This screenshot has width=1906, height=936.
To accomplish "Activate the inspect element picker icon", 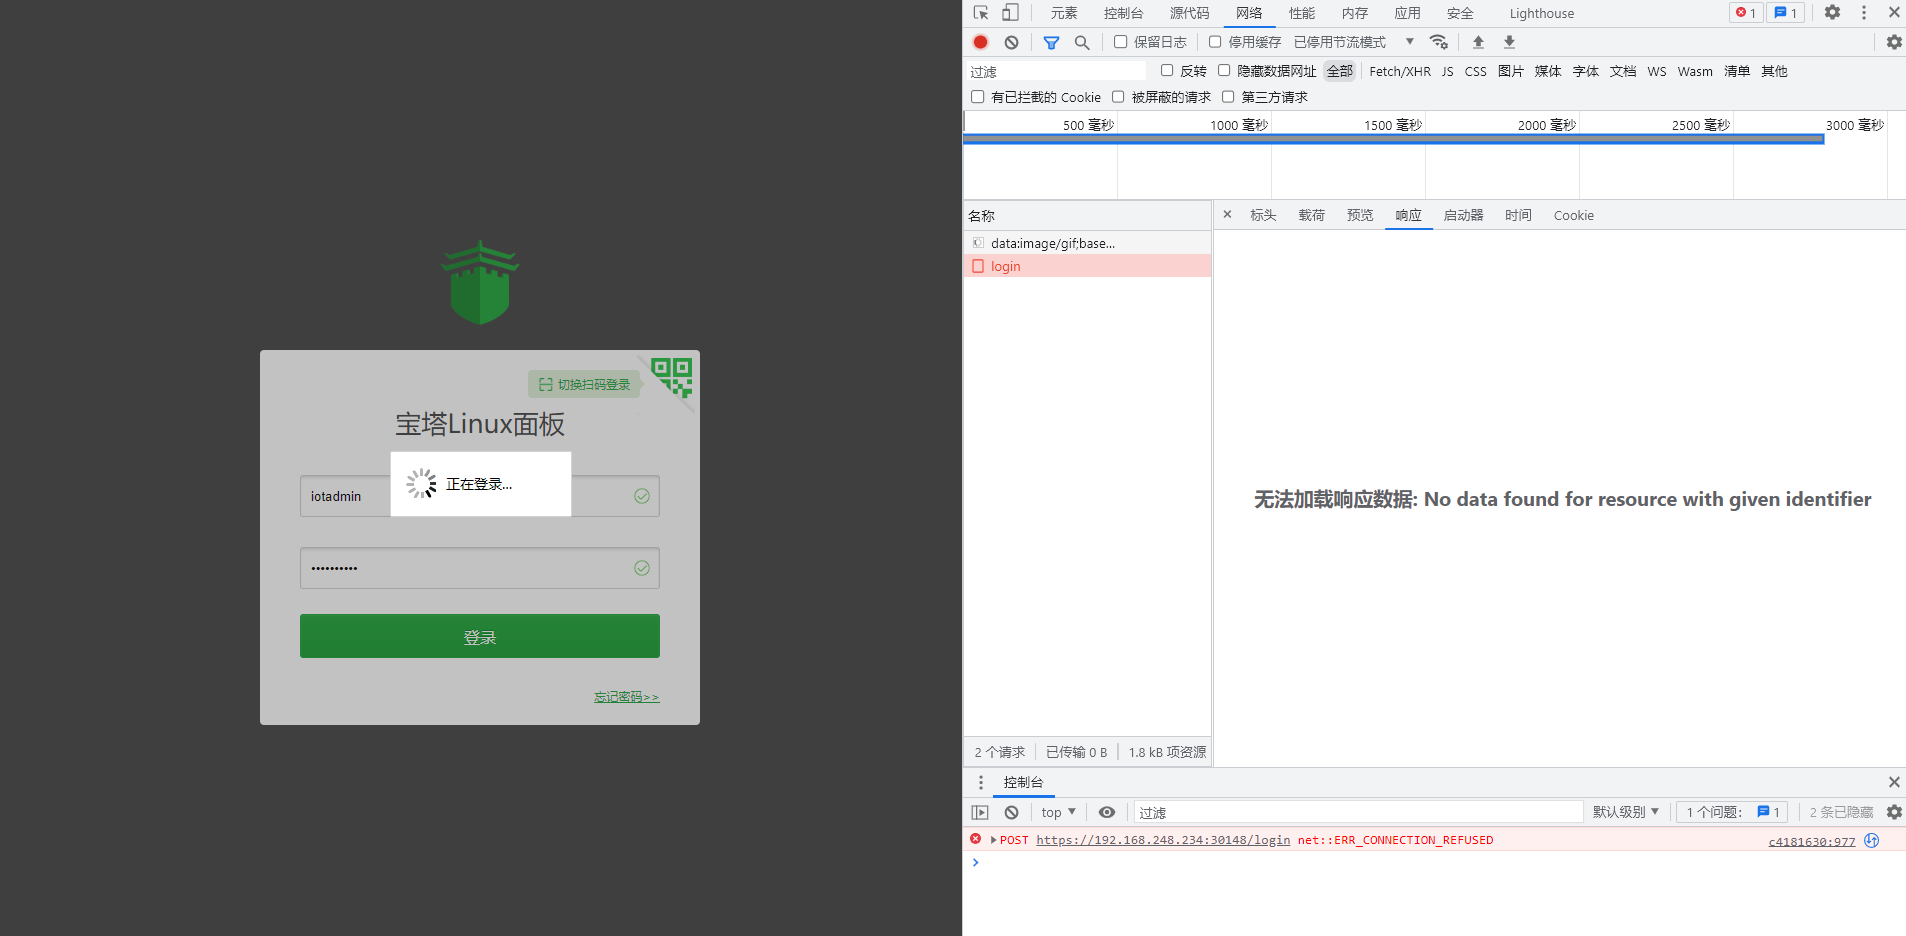I will click(981, 13).
